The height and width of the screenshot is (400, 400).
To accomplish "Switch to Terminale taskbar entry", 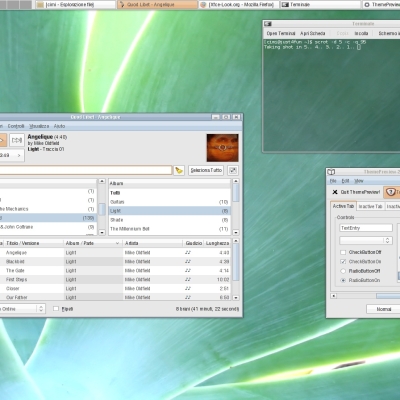I will (x=320, y=5).
